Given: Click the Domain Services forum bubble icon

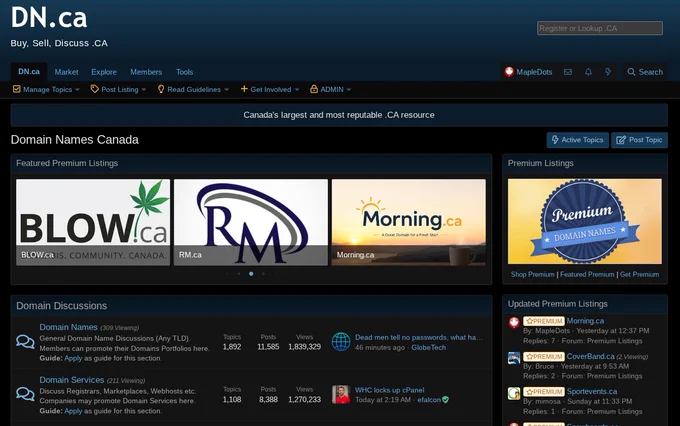Looking at the screenshot, I should (x=25, y=394).
